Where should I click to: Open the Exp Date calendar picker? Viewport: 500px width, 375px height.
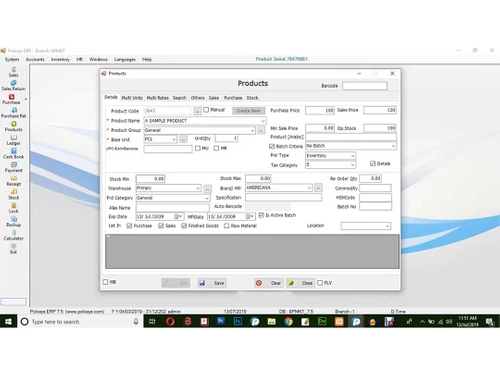pyautogui.click(x=179, y=217)
